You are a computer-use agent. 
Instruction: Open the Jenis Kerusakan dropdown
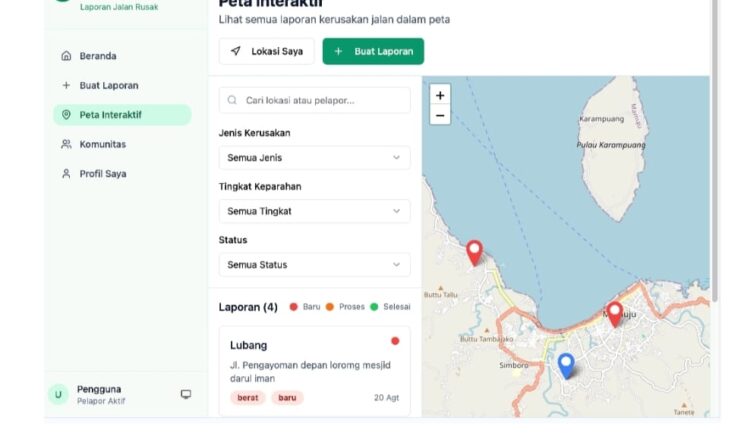tap(314, 158)
